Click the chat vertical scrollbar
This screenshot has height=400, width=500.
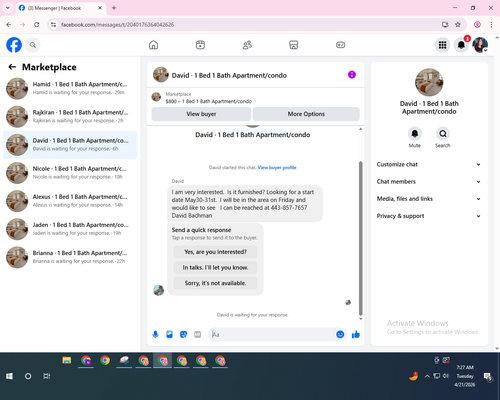point(360,238)
